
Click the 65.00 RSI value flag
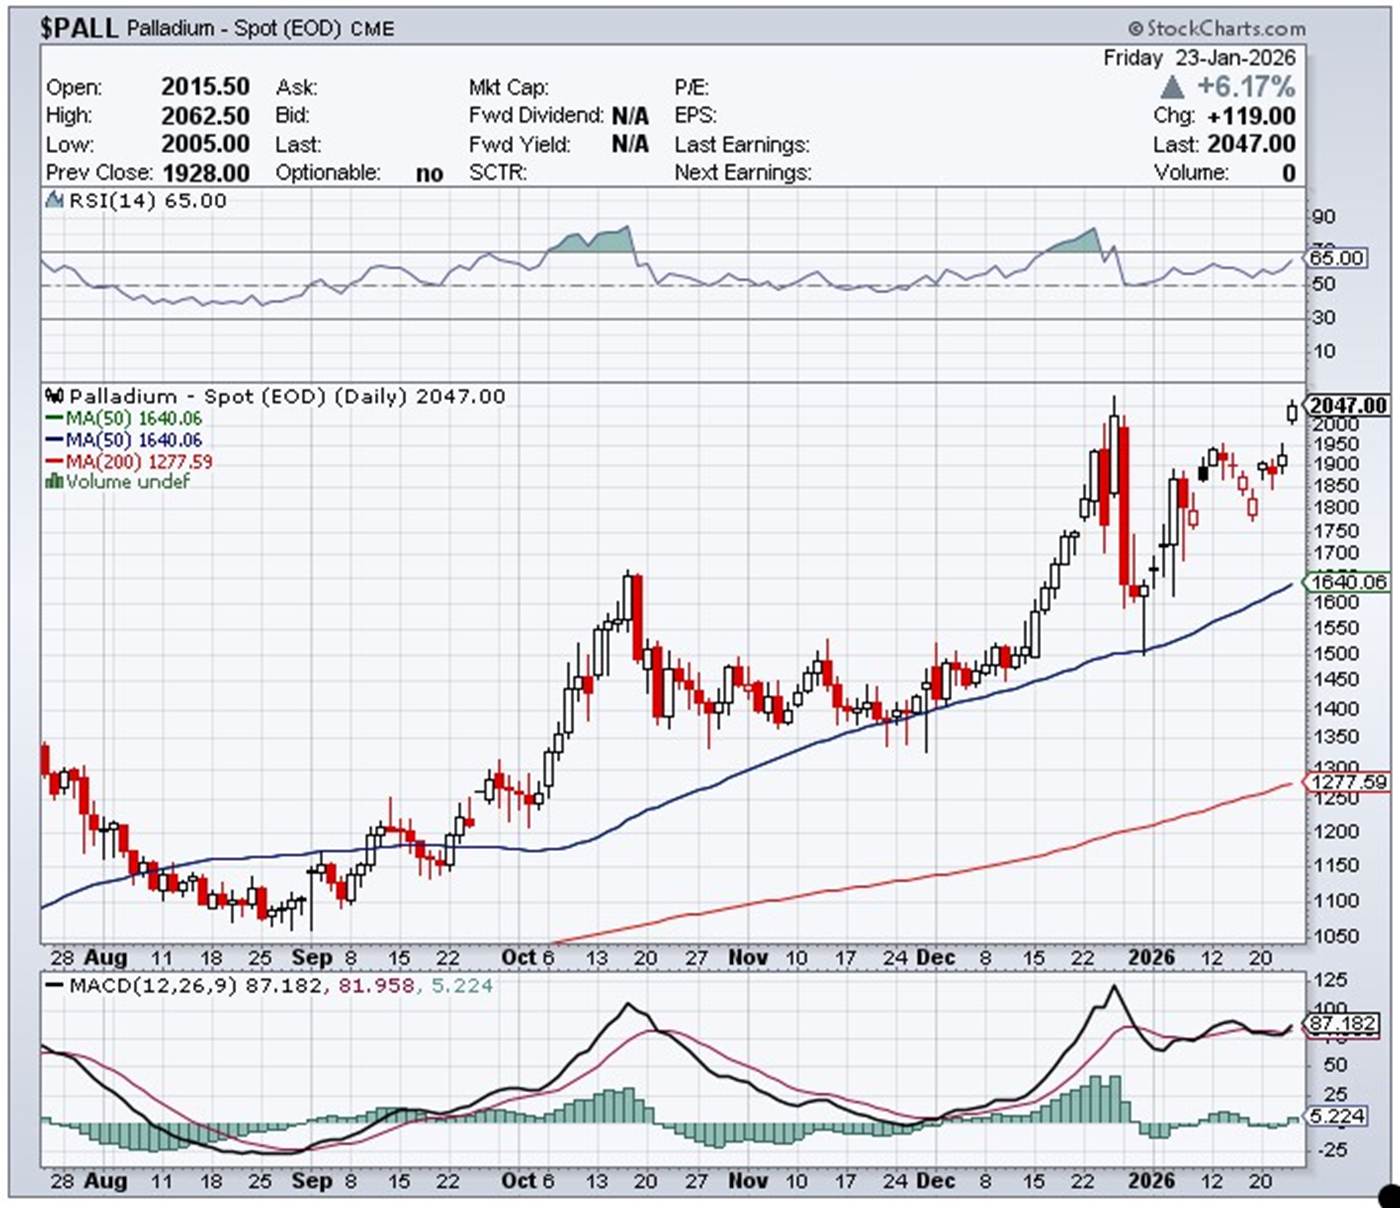(1336, 258)
